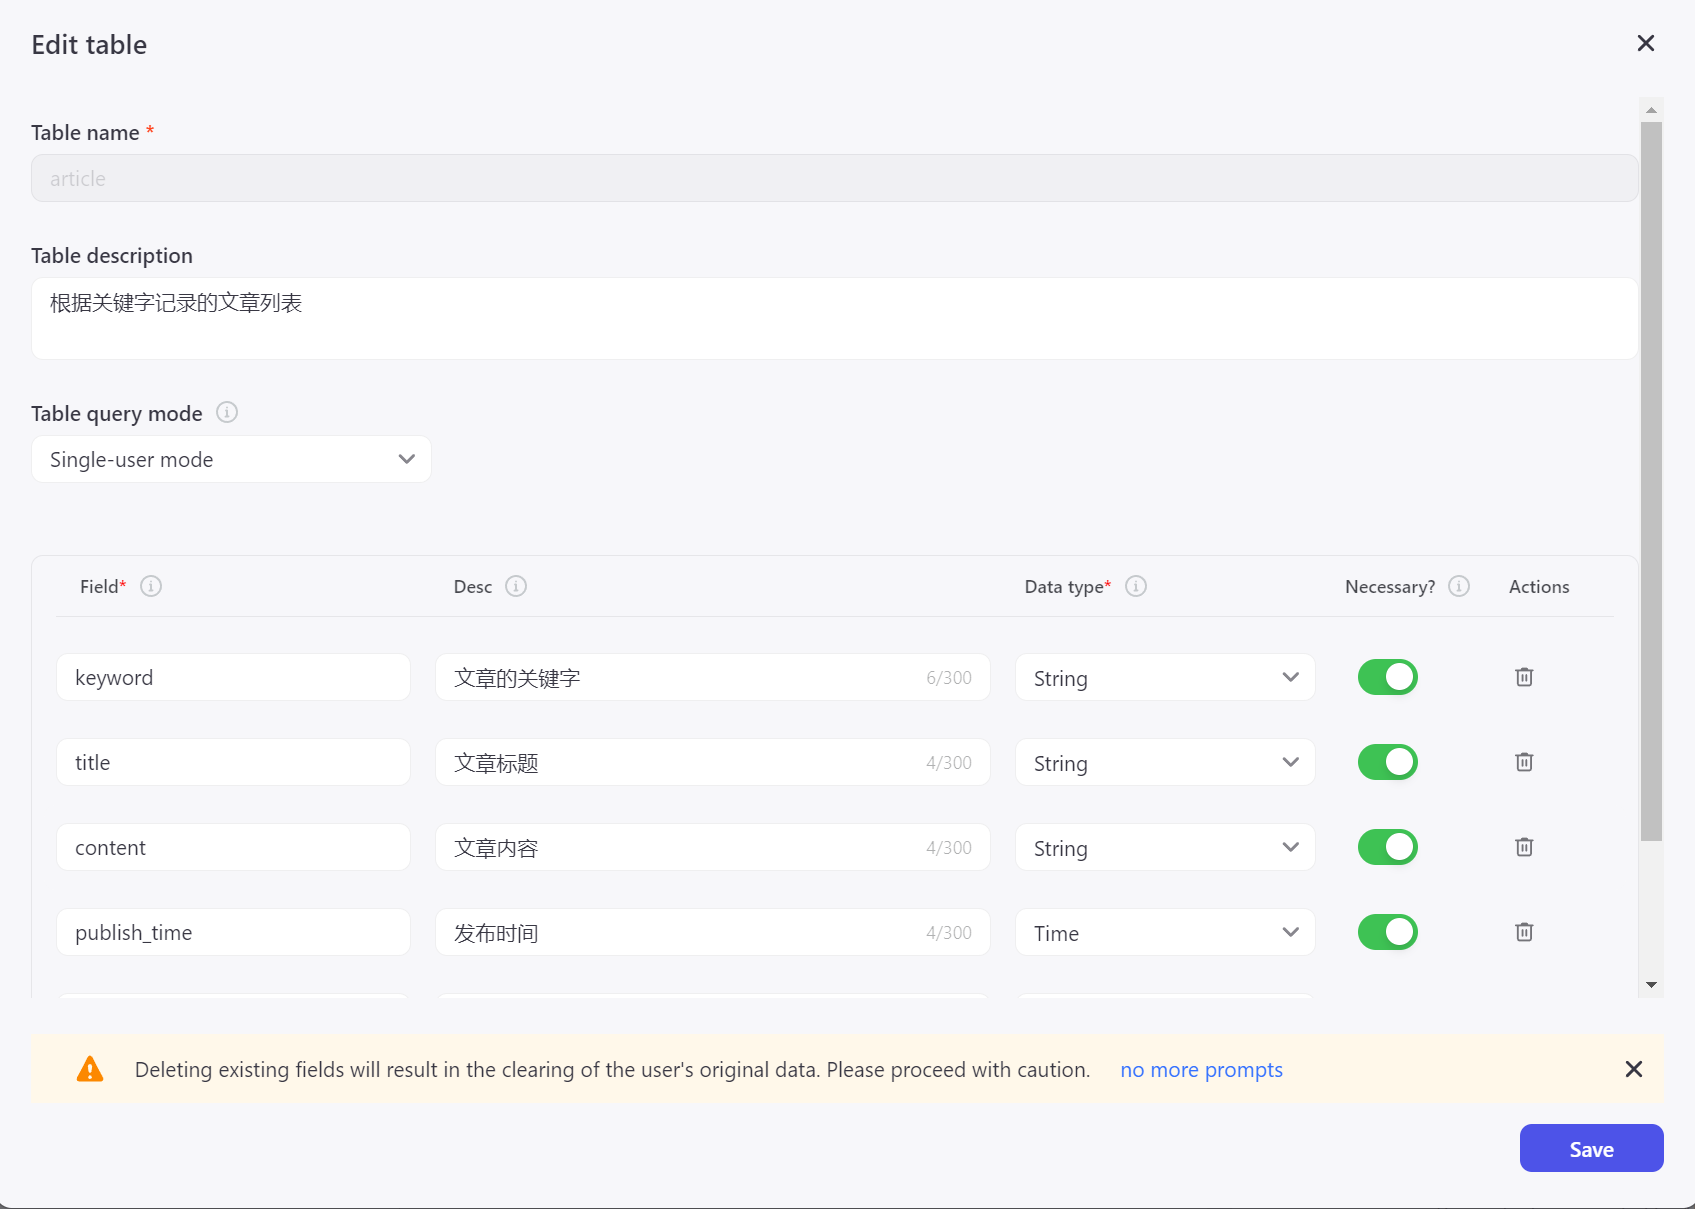Remove the publish_time field via trash icon
The image size is (1695, 1209).
pyautogui.click(x=1524, y=932)
